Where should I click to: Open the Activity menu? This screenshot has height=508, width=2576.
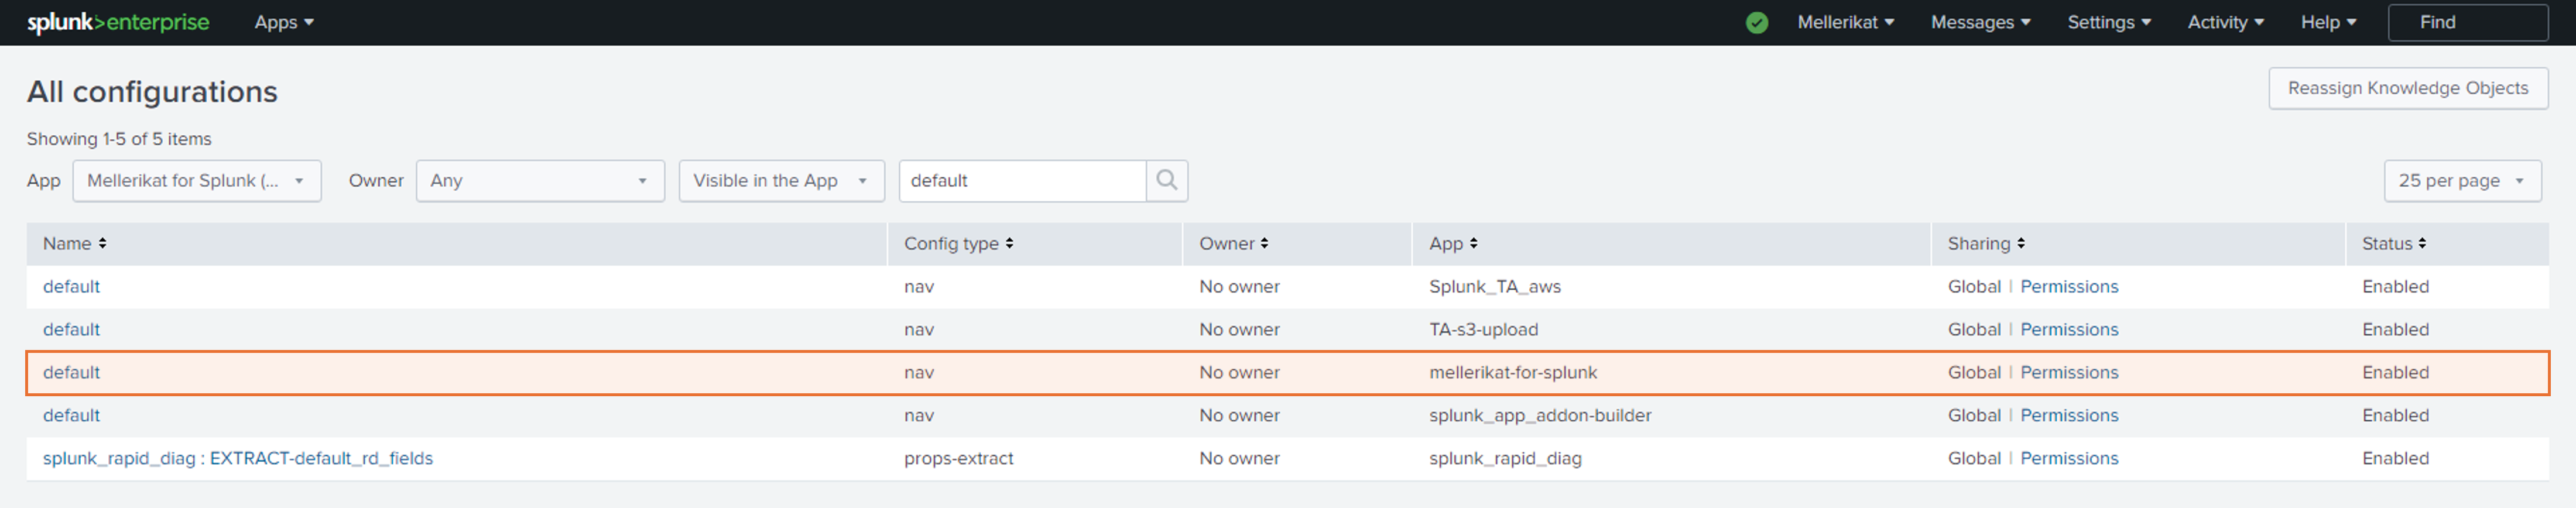[2225, 22]
